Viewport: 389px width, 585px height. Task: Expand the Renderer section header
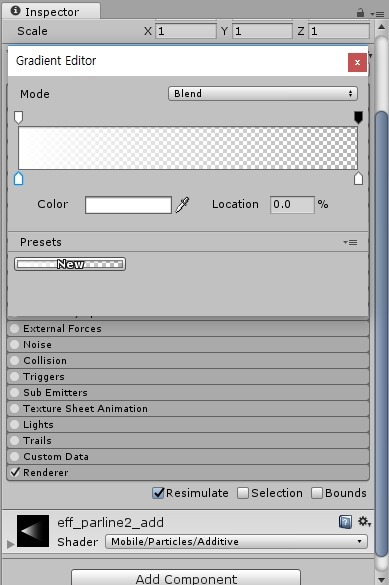click(x=188, y=473)
